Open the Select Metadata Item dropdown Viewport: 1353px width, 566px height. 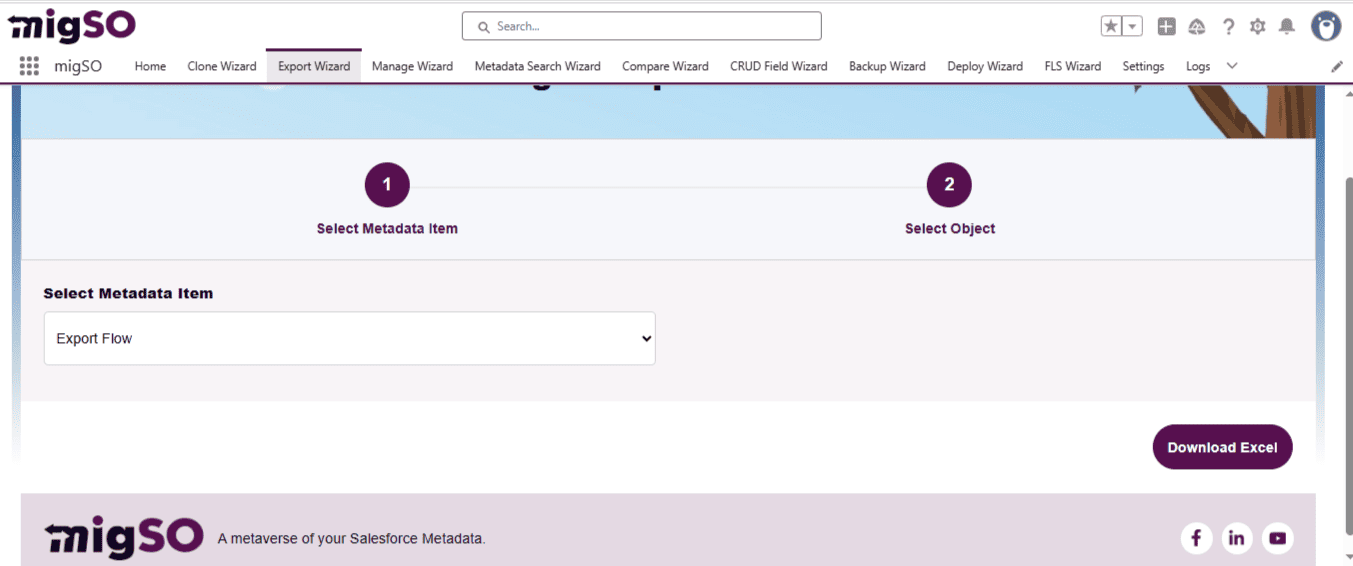point(350,338)
